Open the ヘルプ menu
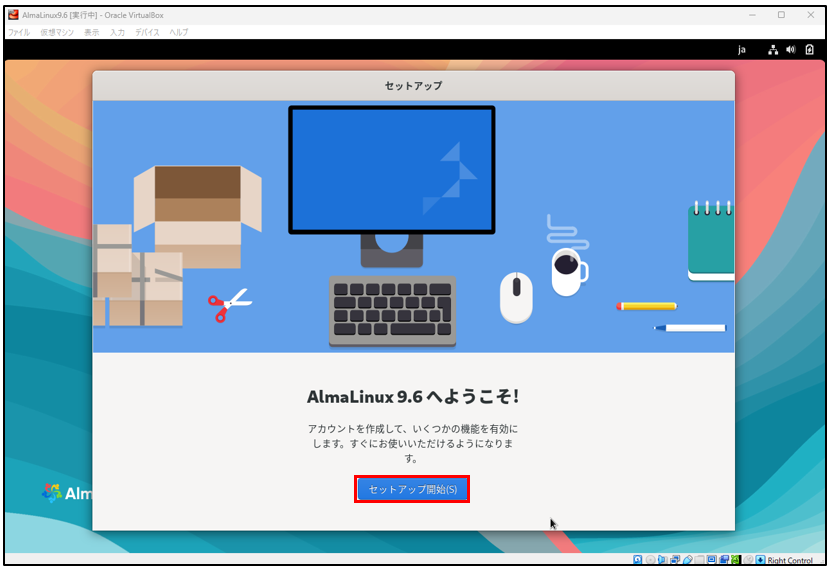The width and height of the screenshot is (833, 570). tap(179, 32)
